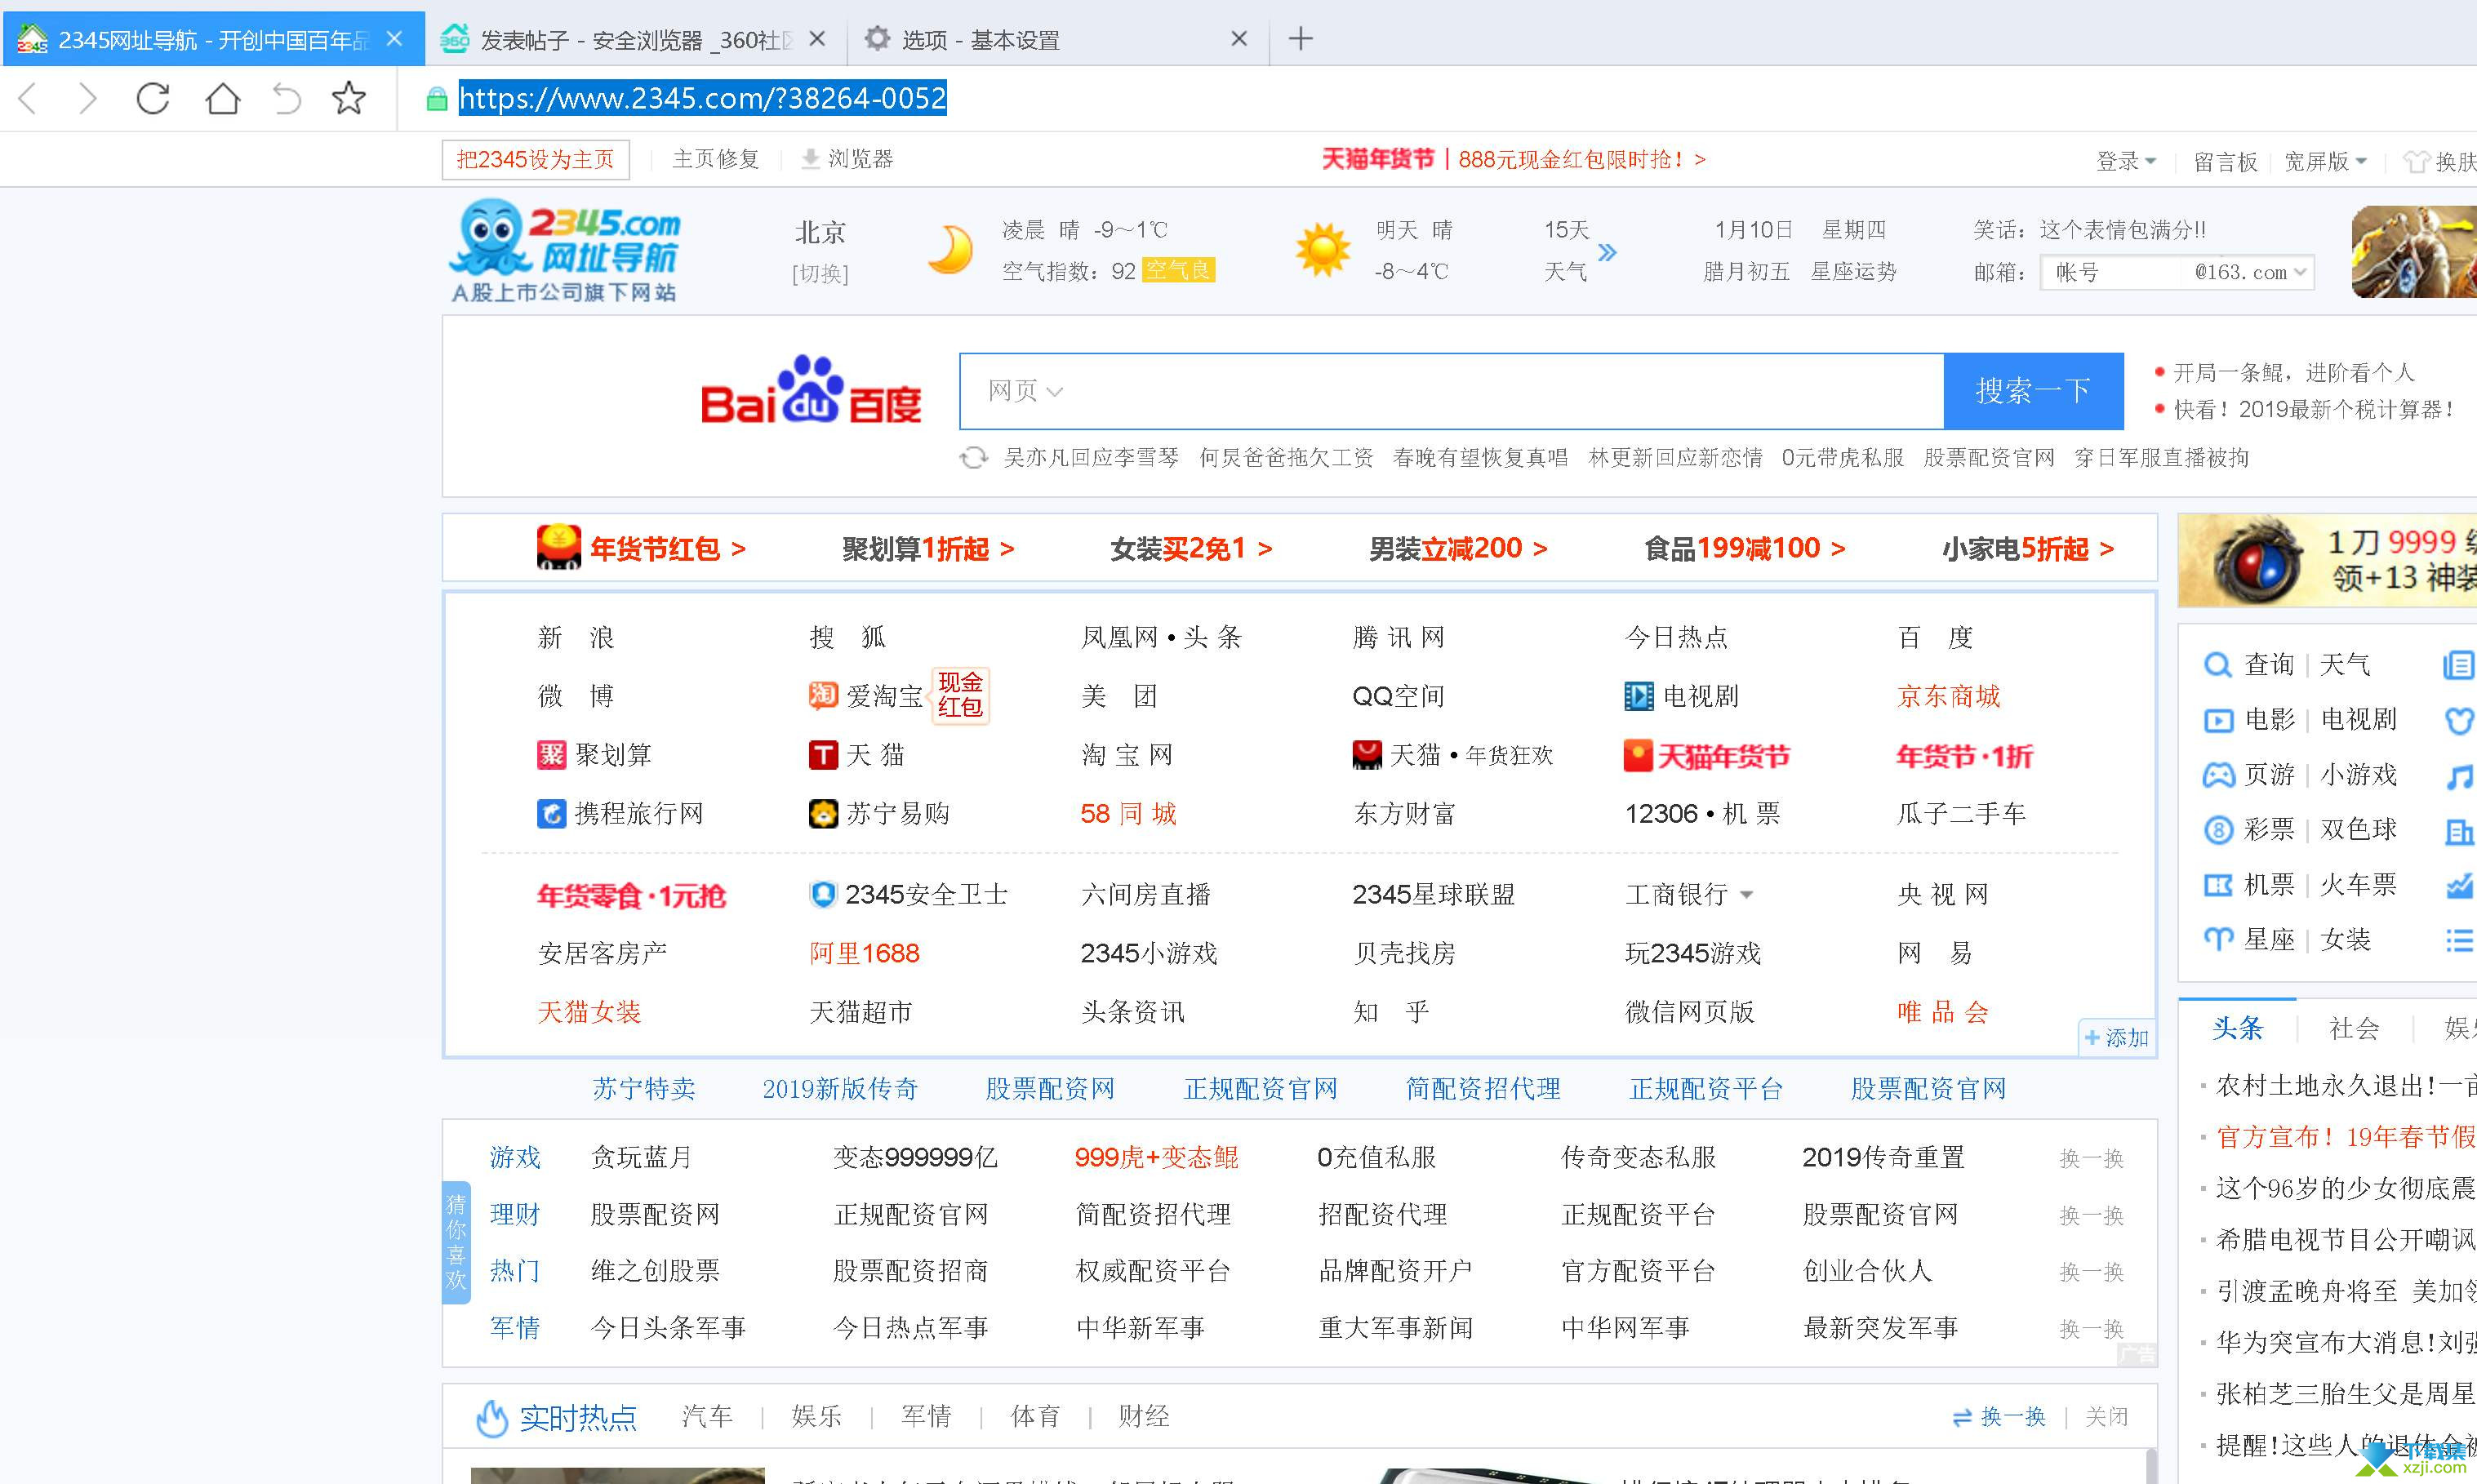Open 留言板 link
The image size is (2477, 1484).
(x=2225, y=161)
